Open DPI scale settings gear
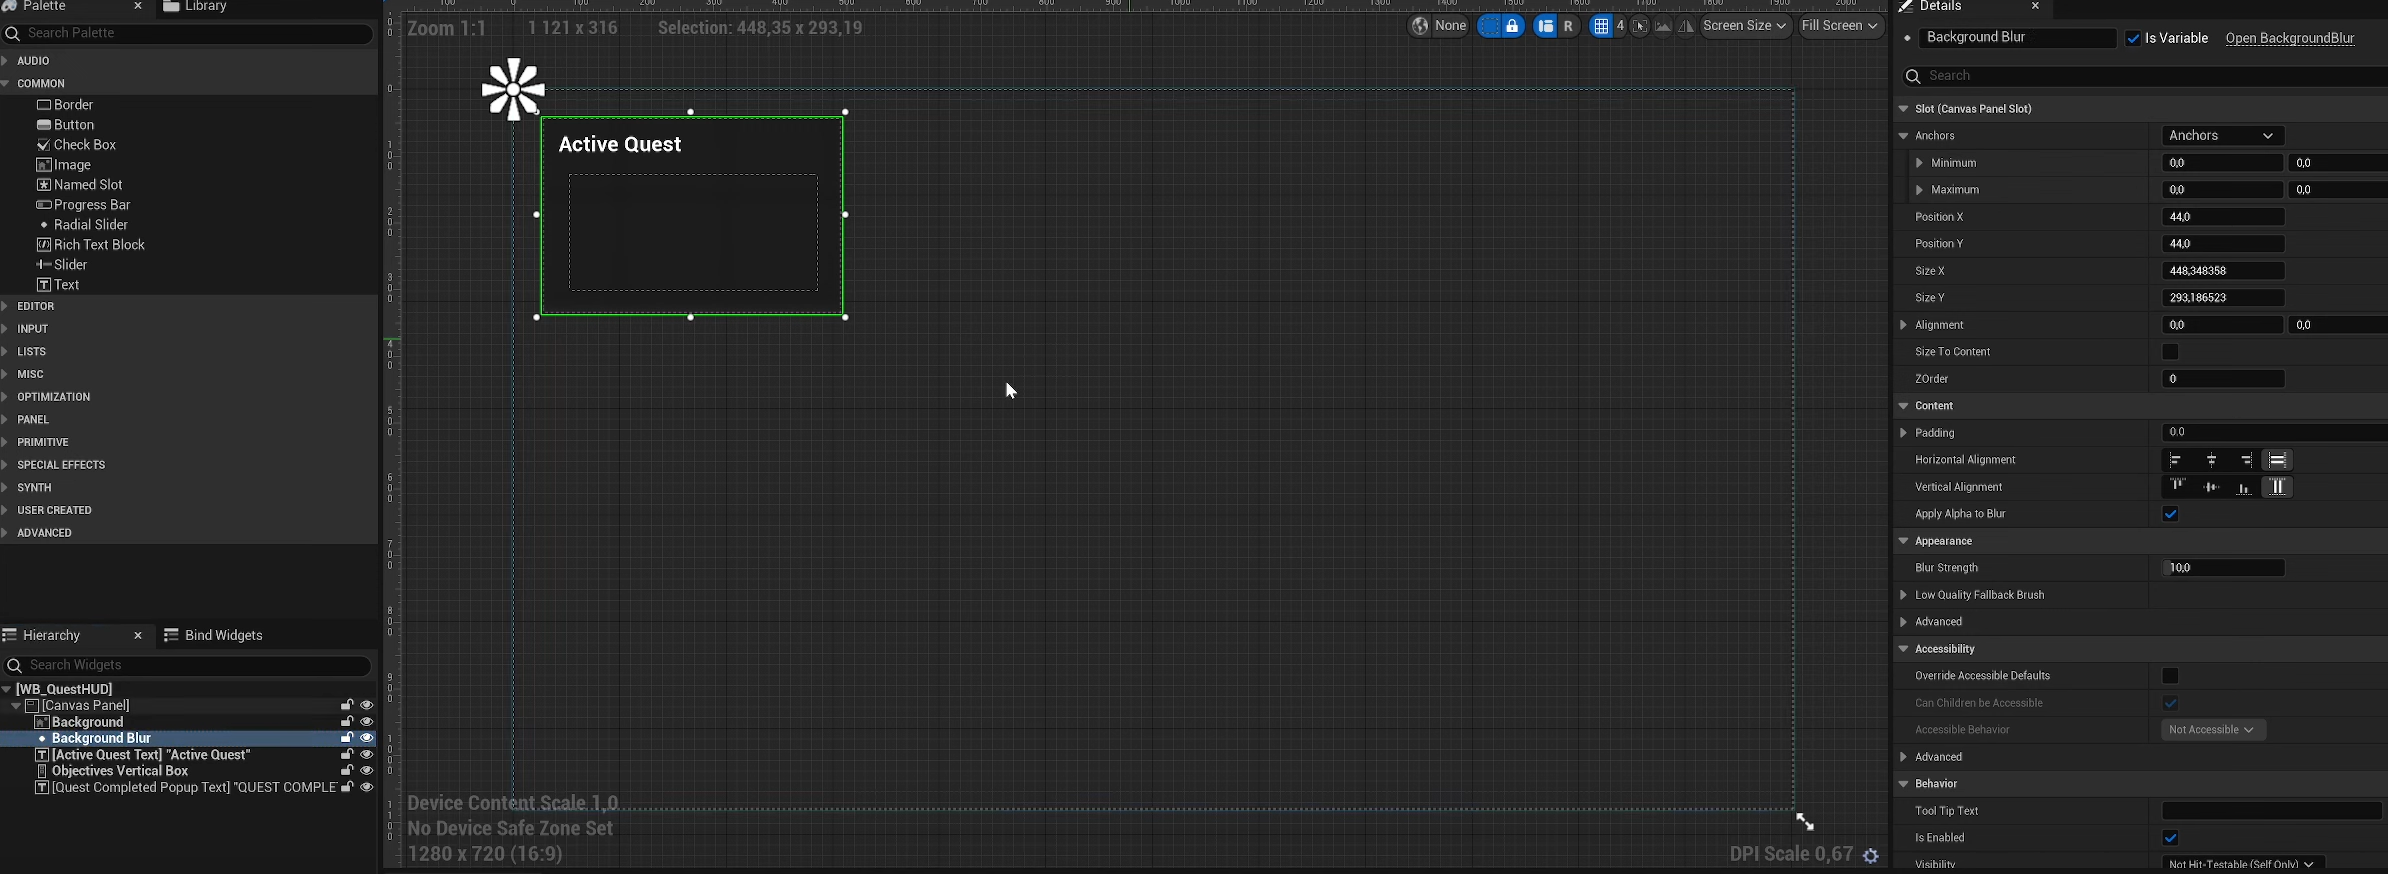The width and height of the screenshot is (2388, 874). 1871,855
